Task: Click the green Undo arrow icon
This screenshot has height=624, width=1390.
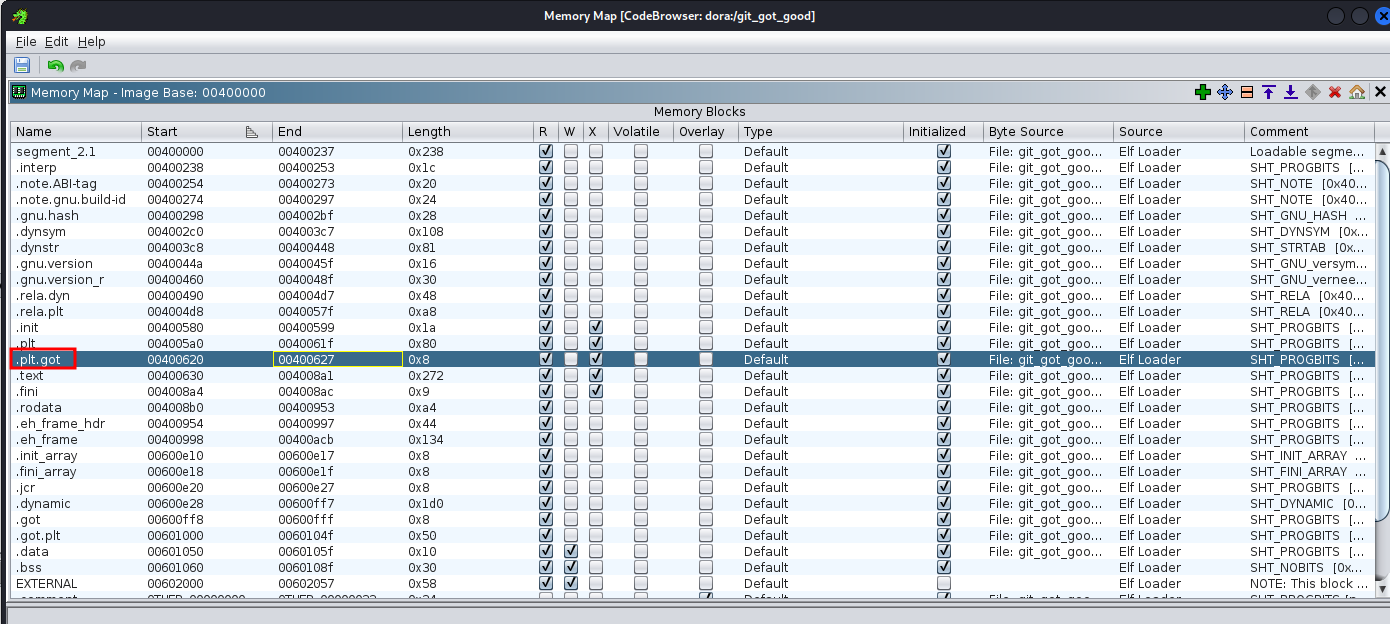Action: coord(56,65)
